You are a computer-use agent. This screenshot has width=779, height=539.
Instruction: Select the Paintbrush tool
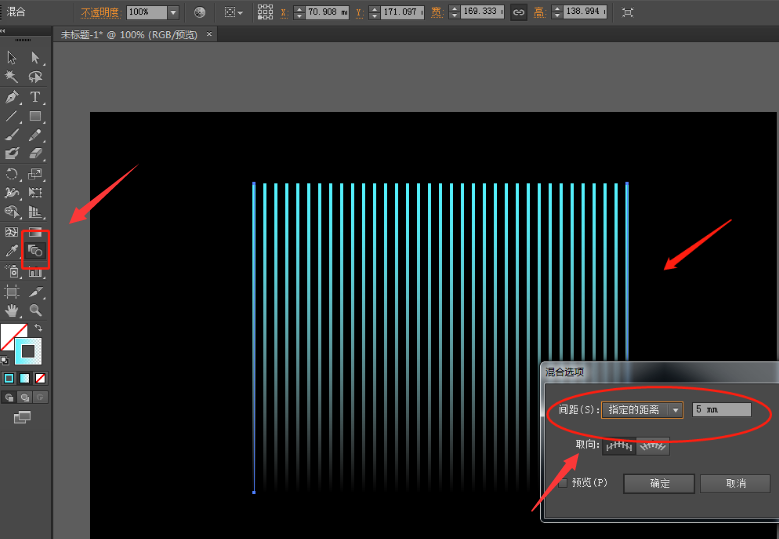coord(12,135)
